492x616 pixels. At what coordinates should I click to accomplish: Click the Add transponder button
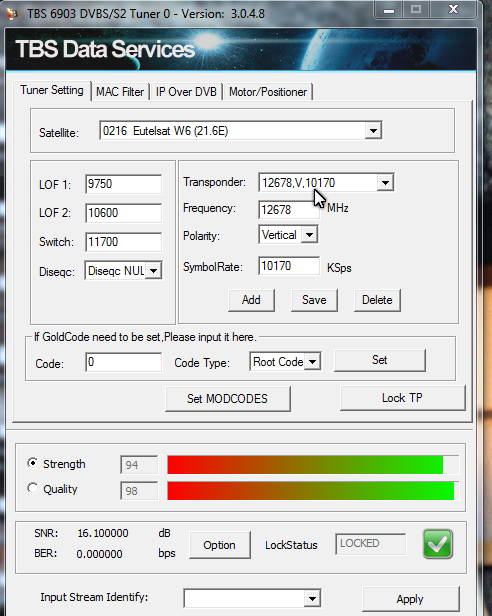pyautogui.click(x=251, y=300)
